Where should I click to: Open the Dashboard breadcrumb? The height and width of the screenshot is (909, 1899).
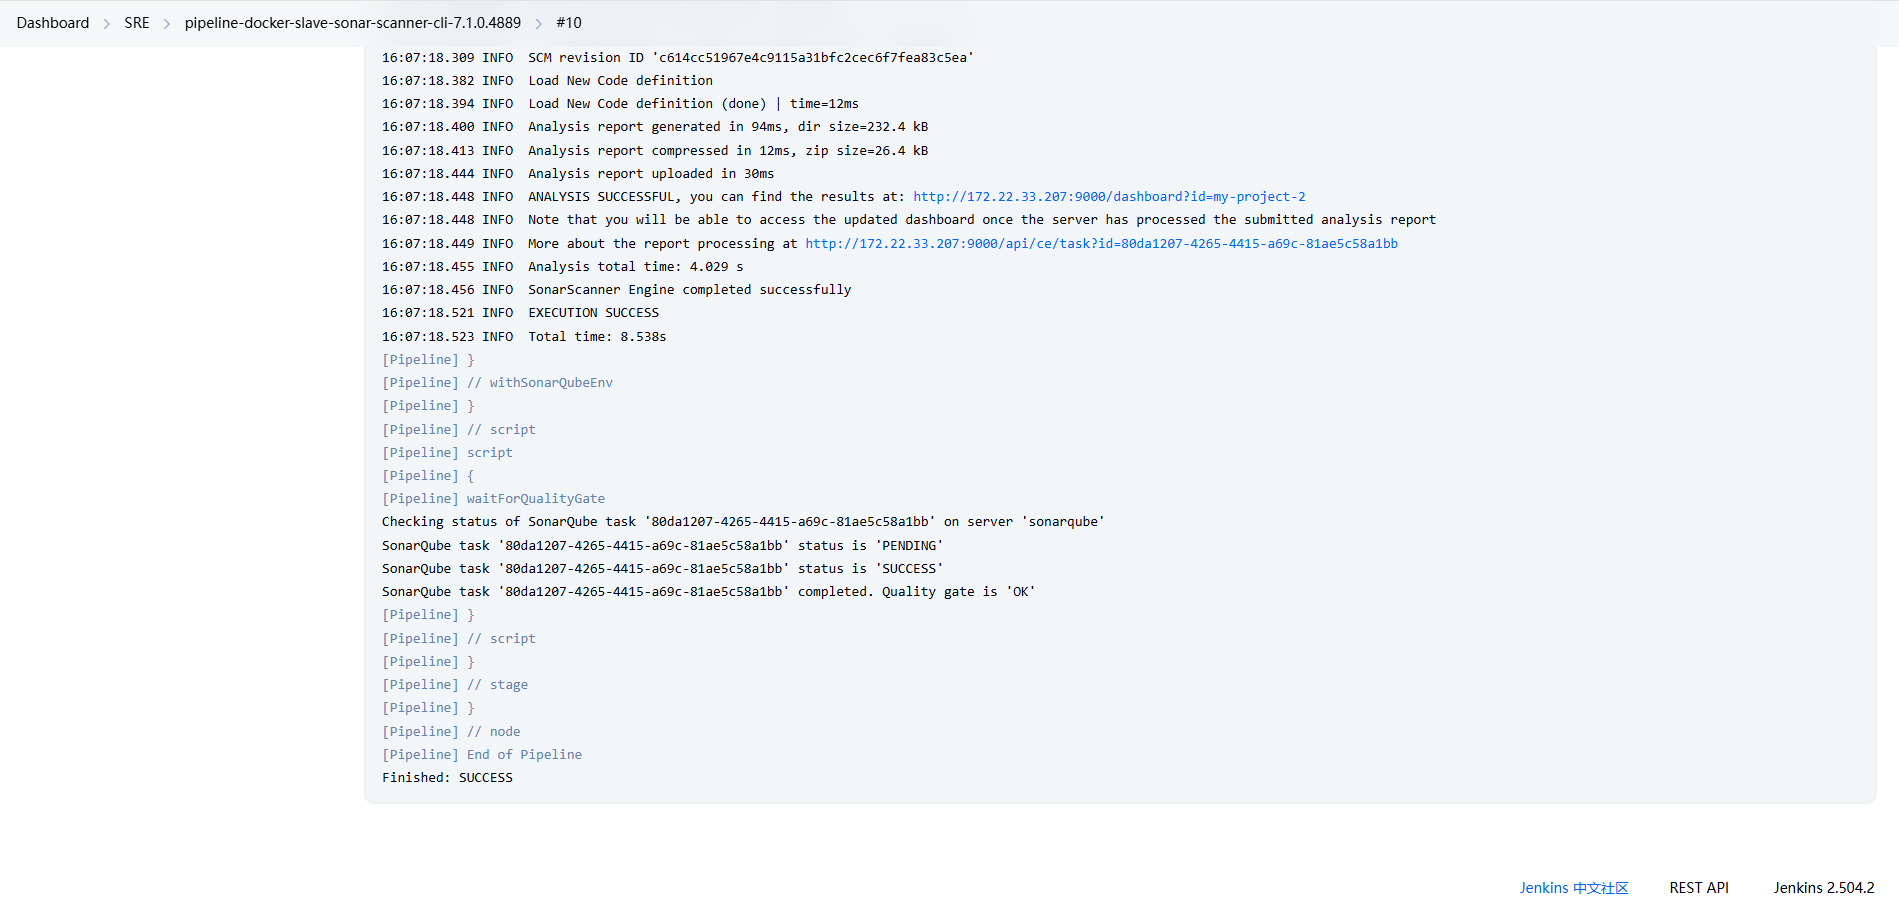[53, 23]
